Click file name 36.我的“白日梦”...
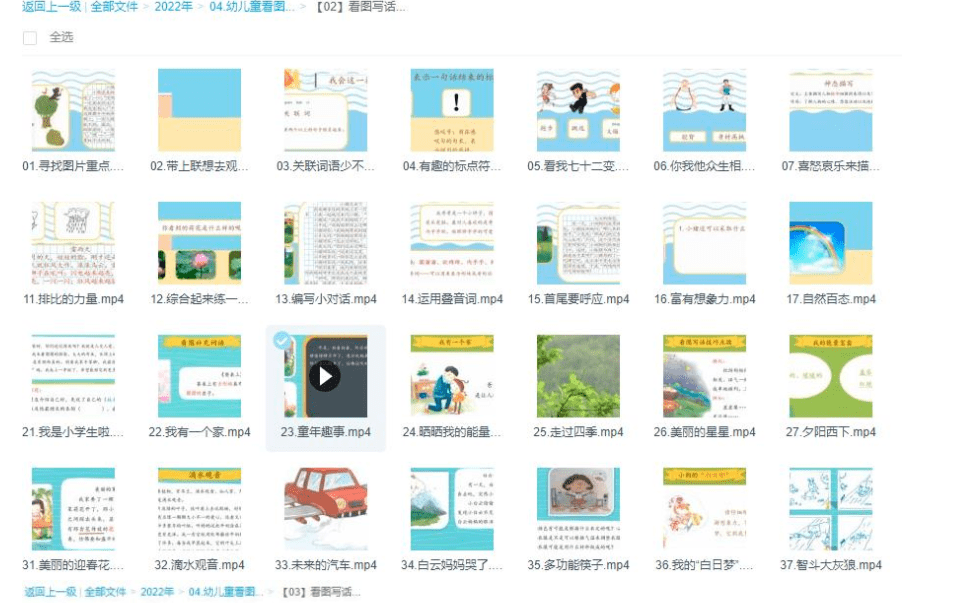Screen dimensions: 973x603 [704, 565]
